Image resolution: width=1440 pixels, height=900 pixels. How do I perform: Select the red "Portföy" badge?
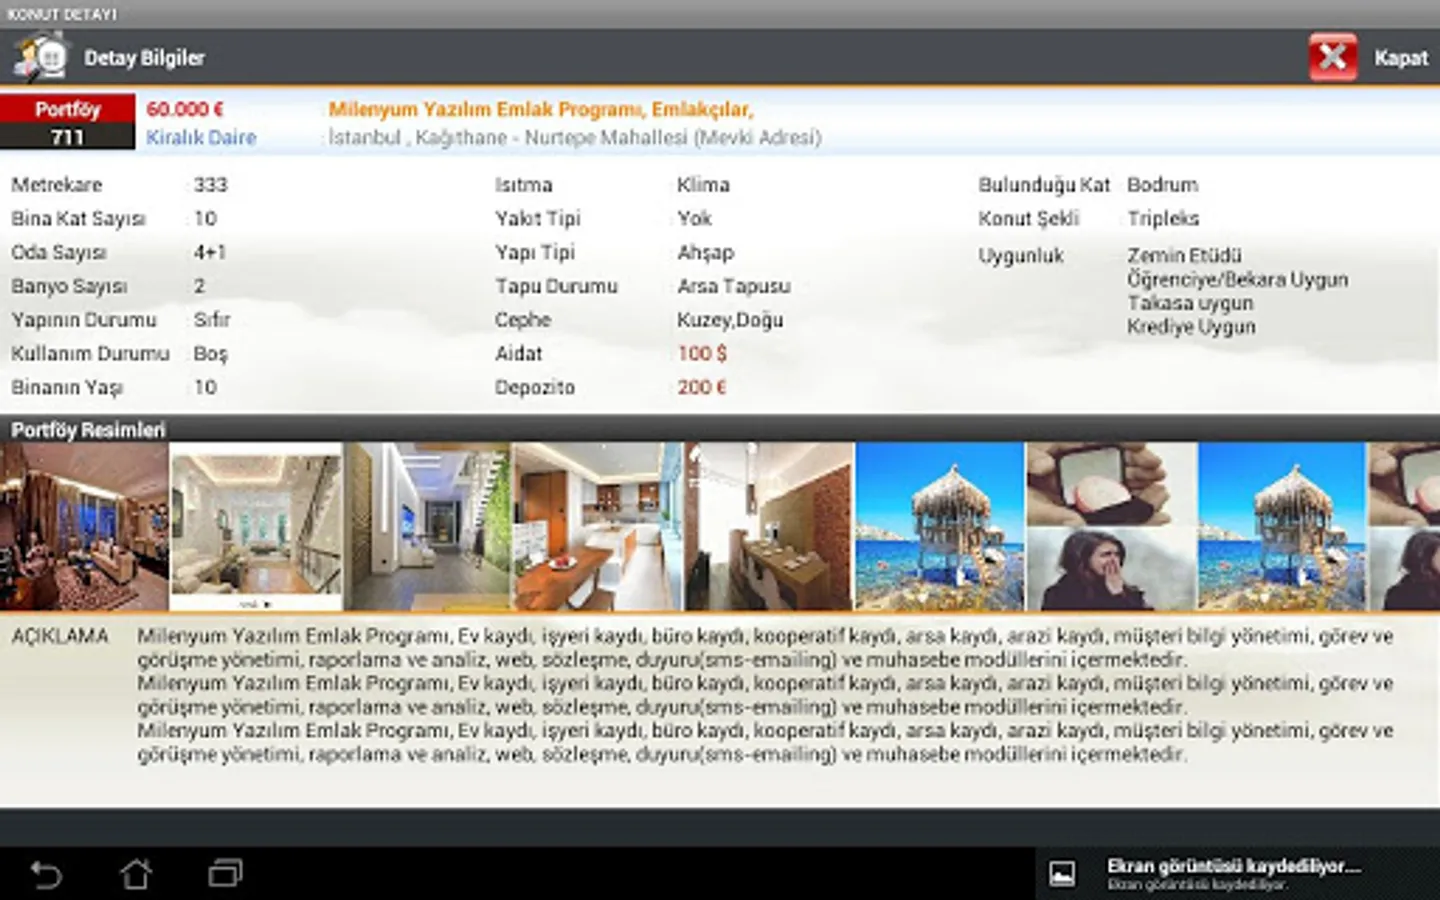(x=67, y=109)
